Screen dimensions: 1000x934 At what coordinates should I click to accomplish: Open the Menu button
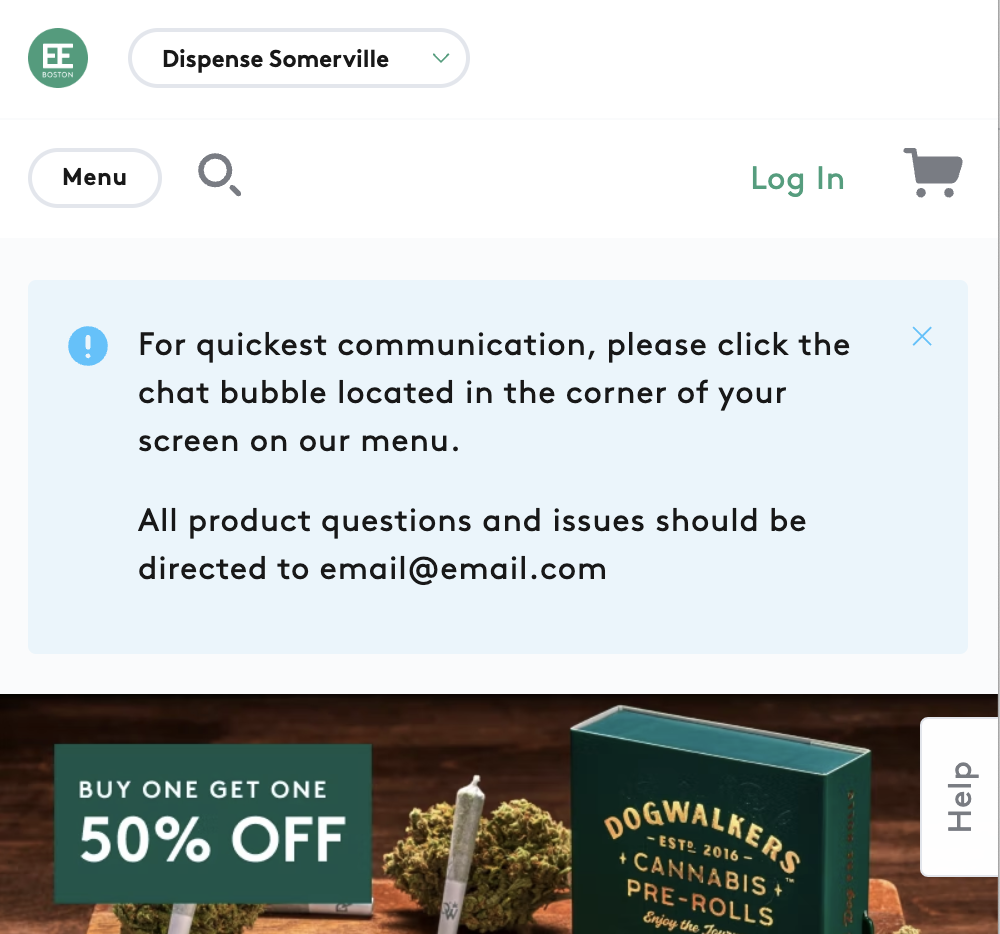click(94, 178)
